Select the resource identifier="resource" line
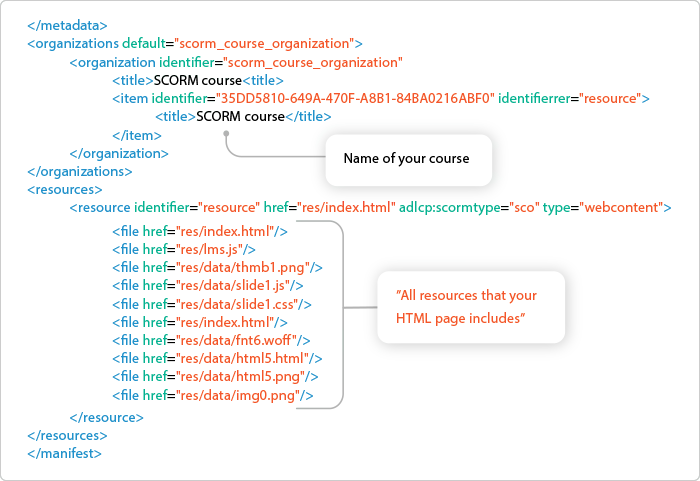700x481 pixels. [x=371, y=208]
